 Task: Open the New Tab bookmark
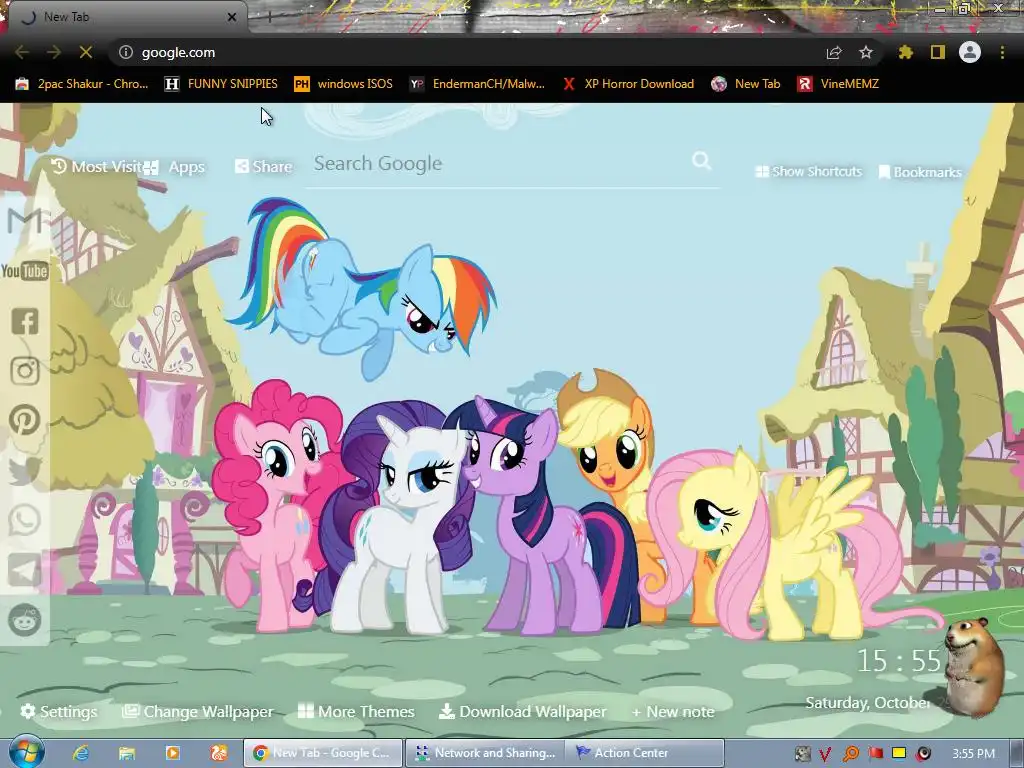(746, 84)
